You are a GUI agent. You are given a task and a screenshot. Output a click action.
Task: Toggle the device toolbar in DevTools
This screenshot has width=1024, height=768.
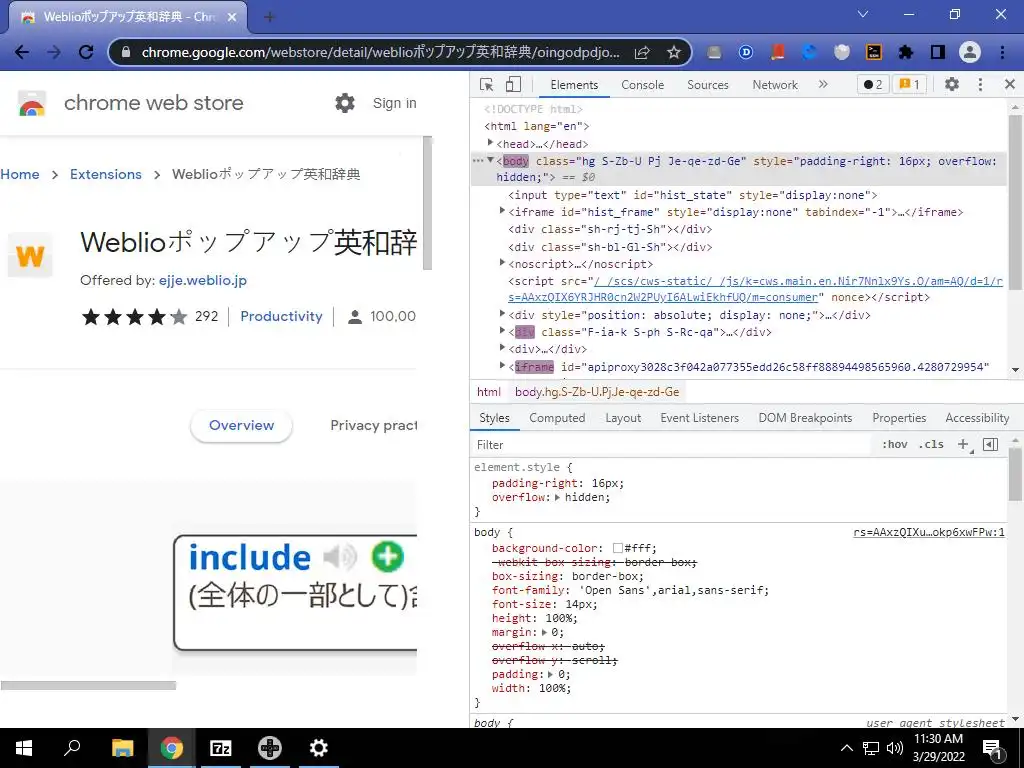(513, 84)
